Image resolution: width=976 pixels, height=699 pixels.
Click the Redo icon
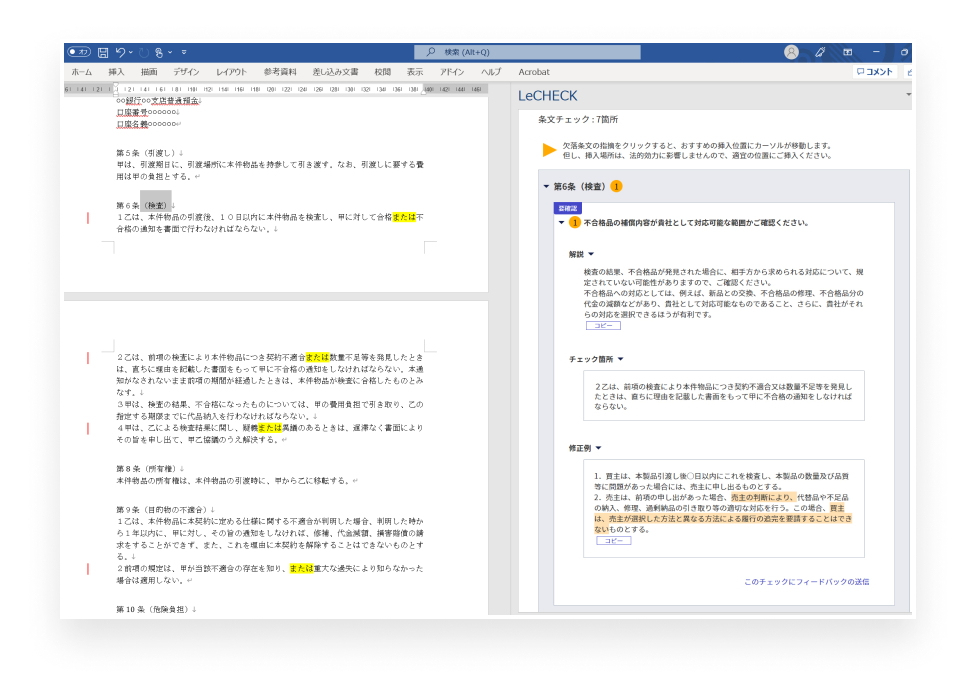click(144, 52)
